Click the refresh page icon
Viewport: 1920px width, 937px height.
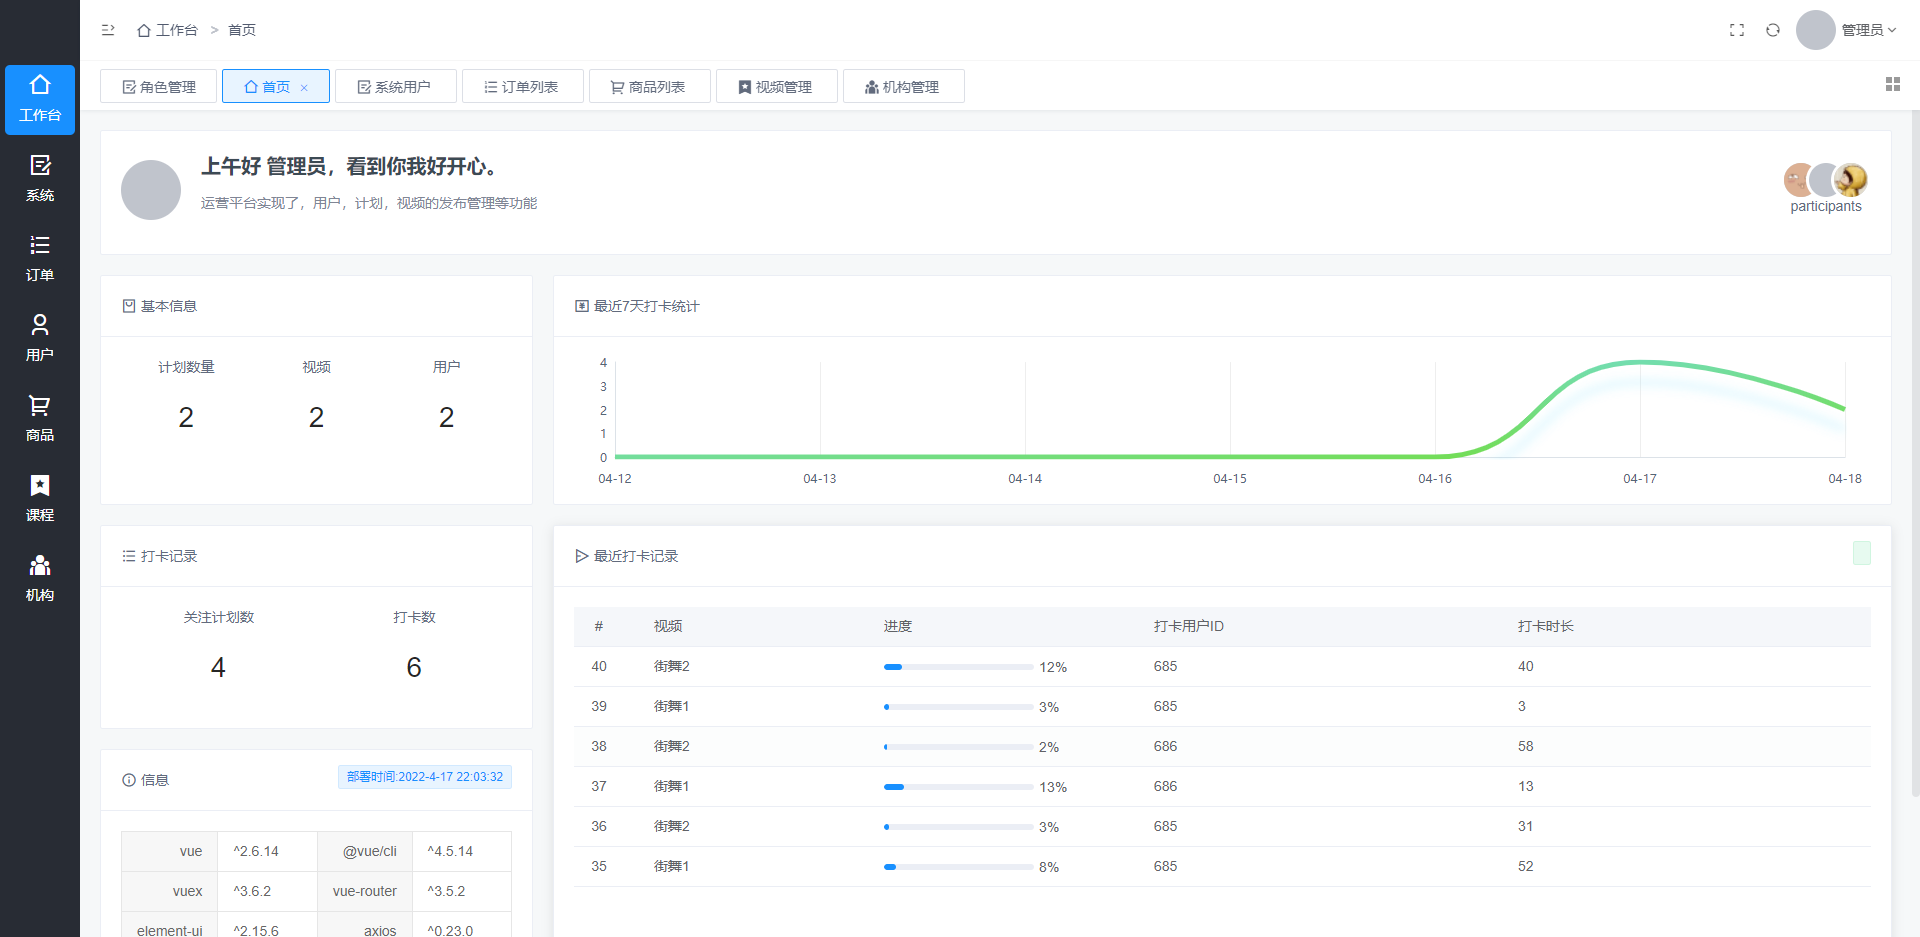[x=1773, y=30]
